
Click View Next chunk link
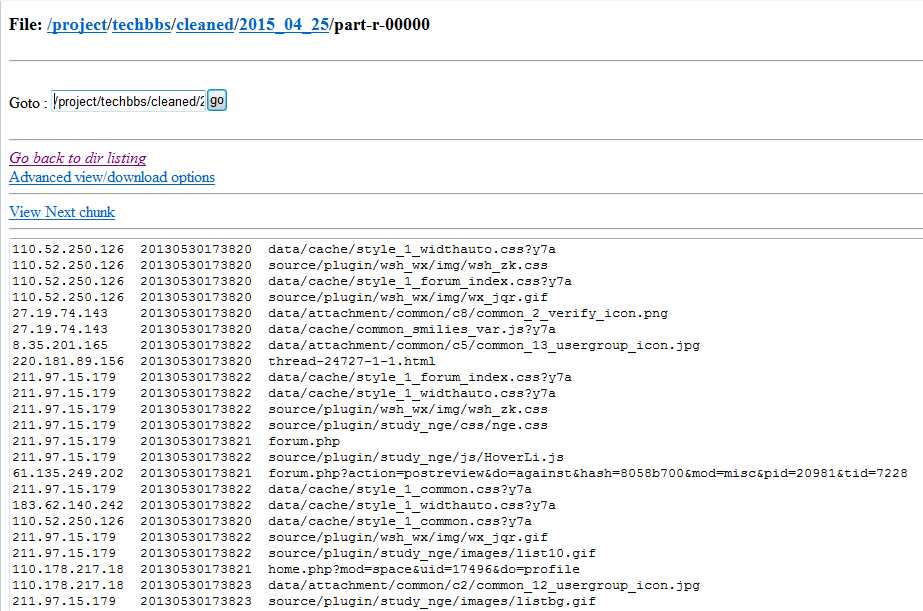[62, 212]
